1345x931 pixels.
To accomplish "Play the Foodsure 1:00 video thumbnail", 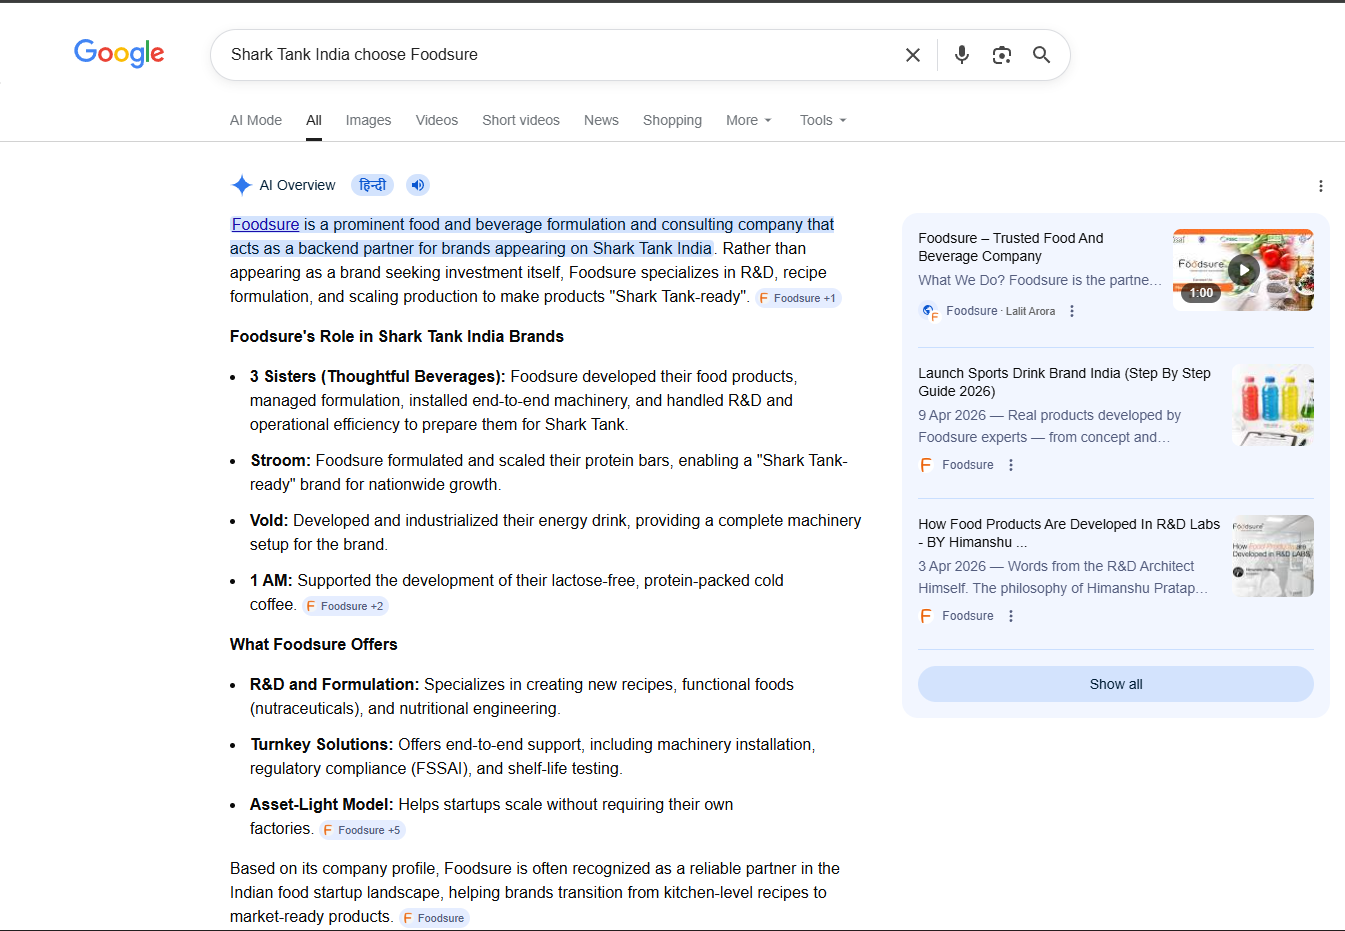I will coord(1242,270).
